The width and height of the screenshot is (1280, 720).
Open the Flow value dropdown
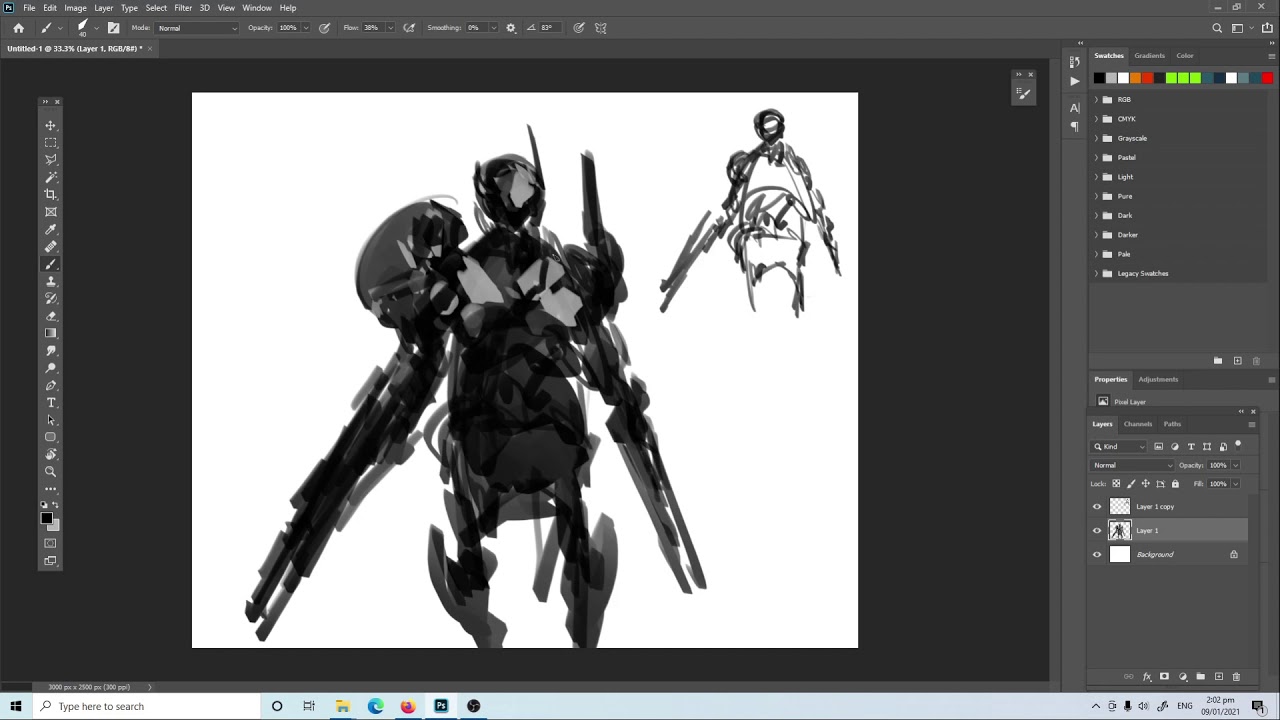[390, 28]
